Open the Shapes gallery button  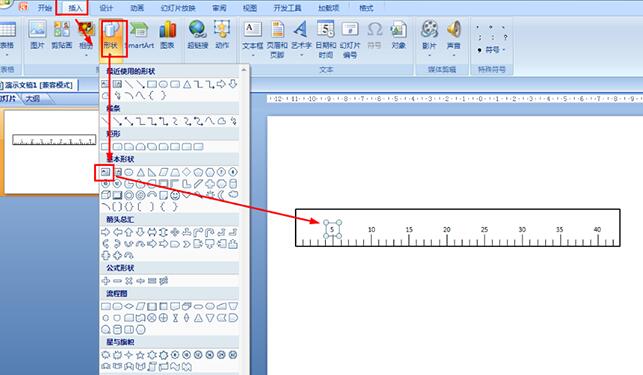[x=111, y=36]
